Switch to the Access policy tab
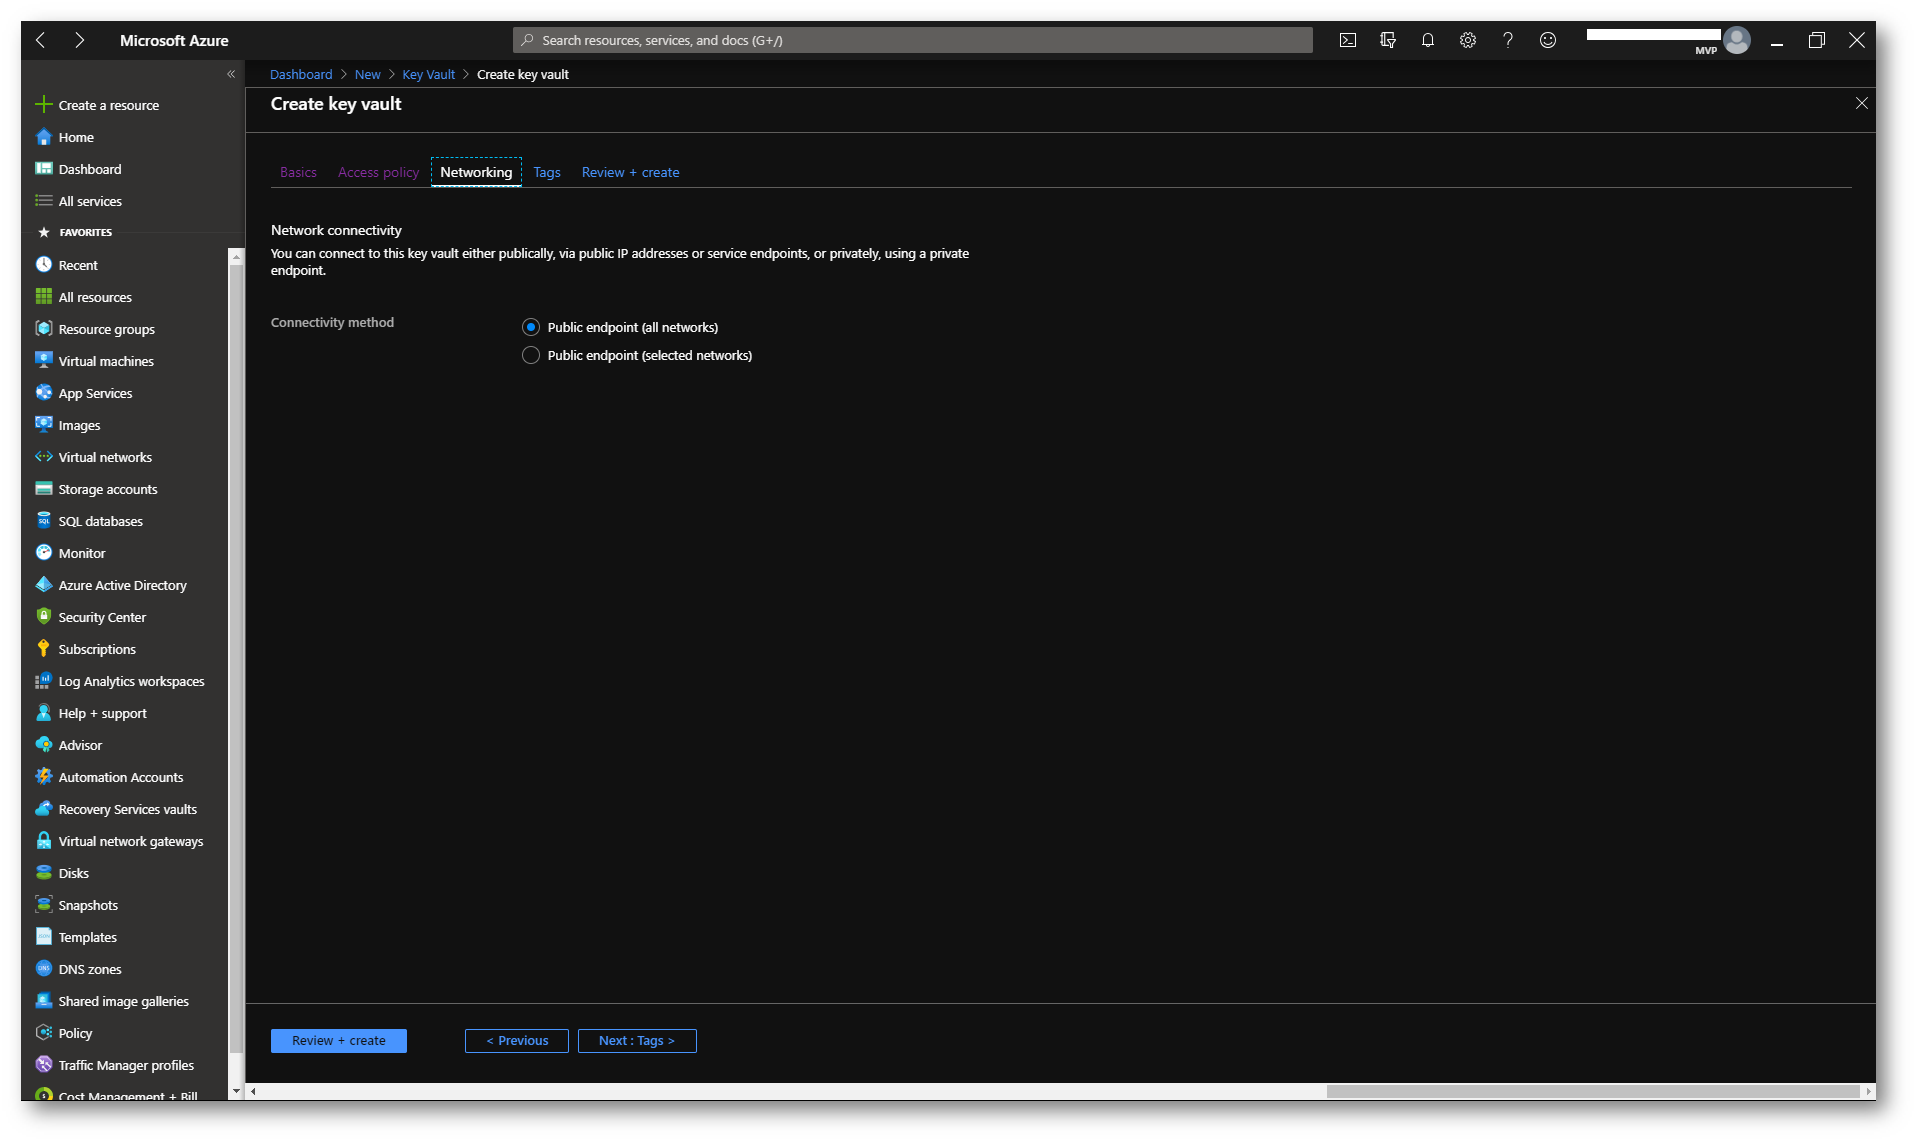This screenshot has height=1143, width=1918. (x=378, y=172)
